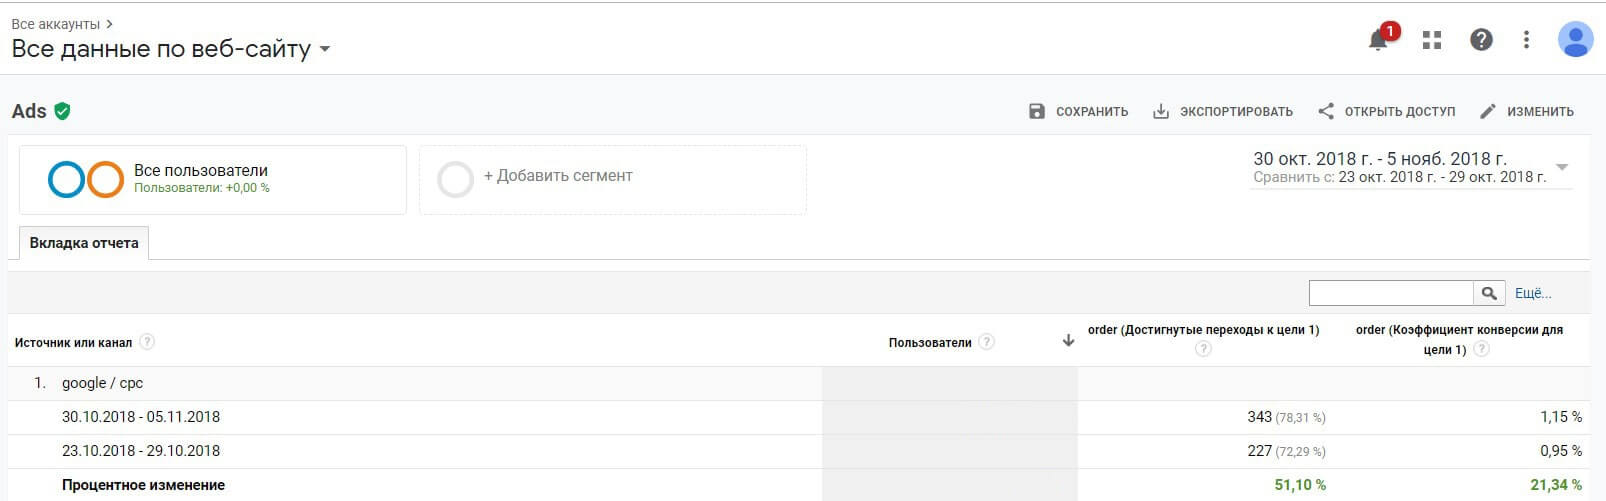Export the report via Экспортировать
This screenshot has width=1606, height=501.
(x=1222, y=112)
